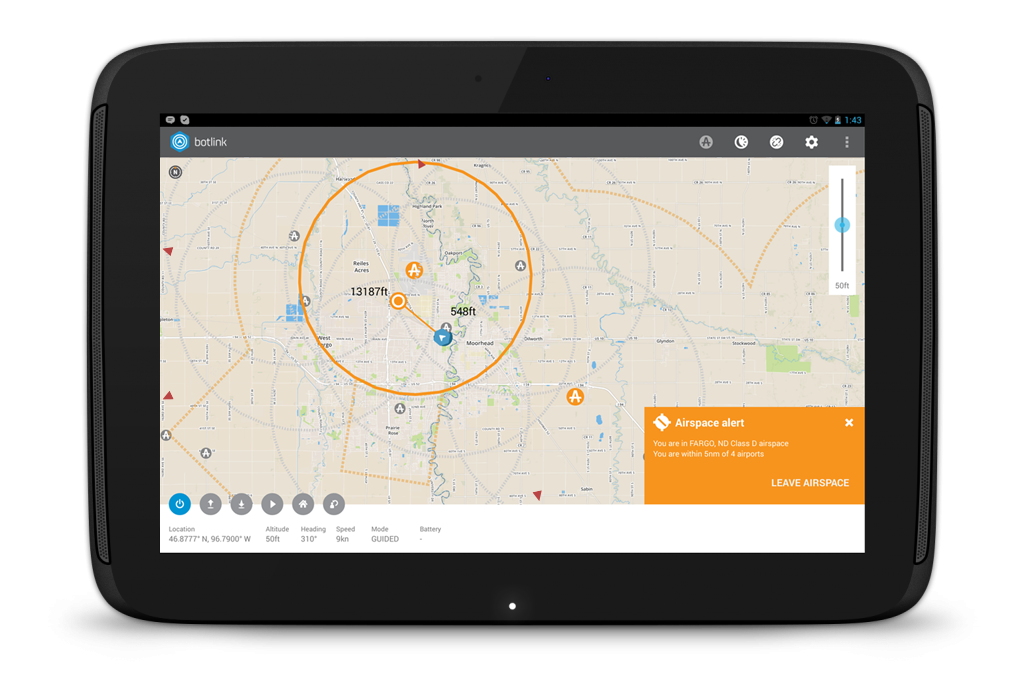
Task: Tap the clock-like toolbar icon
Action: (741, 142)
